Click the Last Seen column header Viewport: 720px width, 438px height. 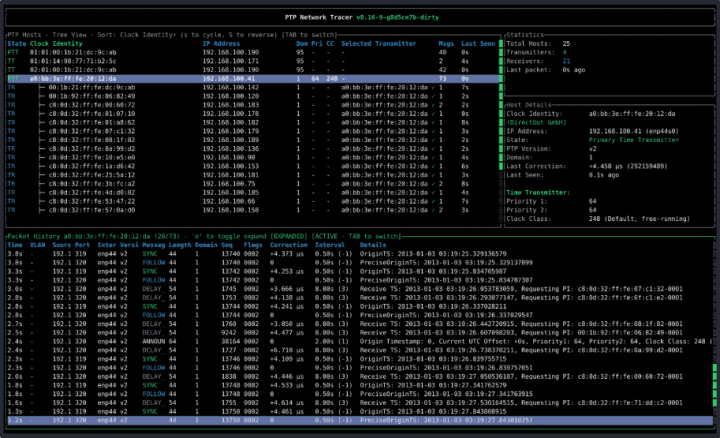(479, 43)
